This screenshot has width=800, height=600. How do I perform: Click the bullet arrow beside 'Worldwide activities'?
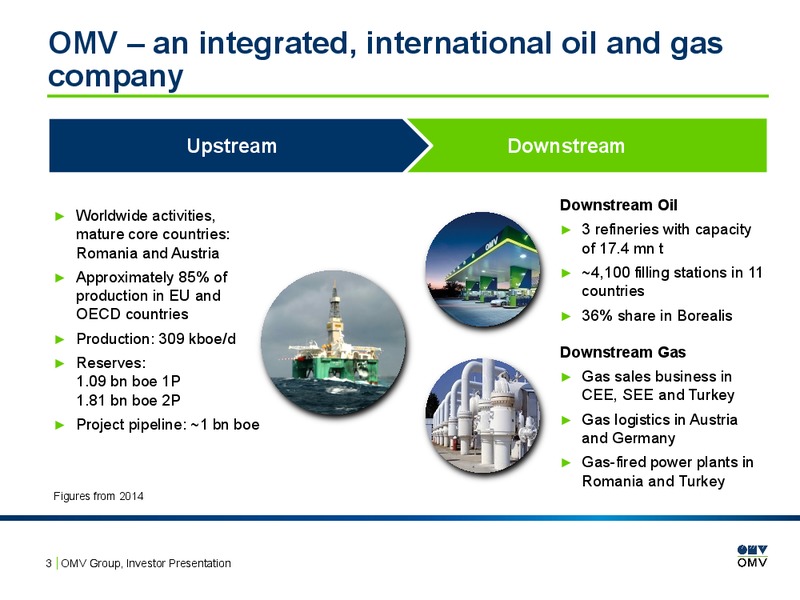click(60, 216)
